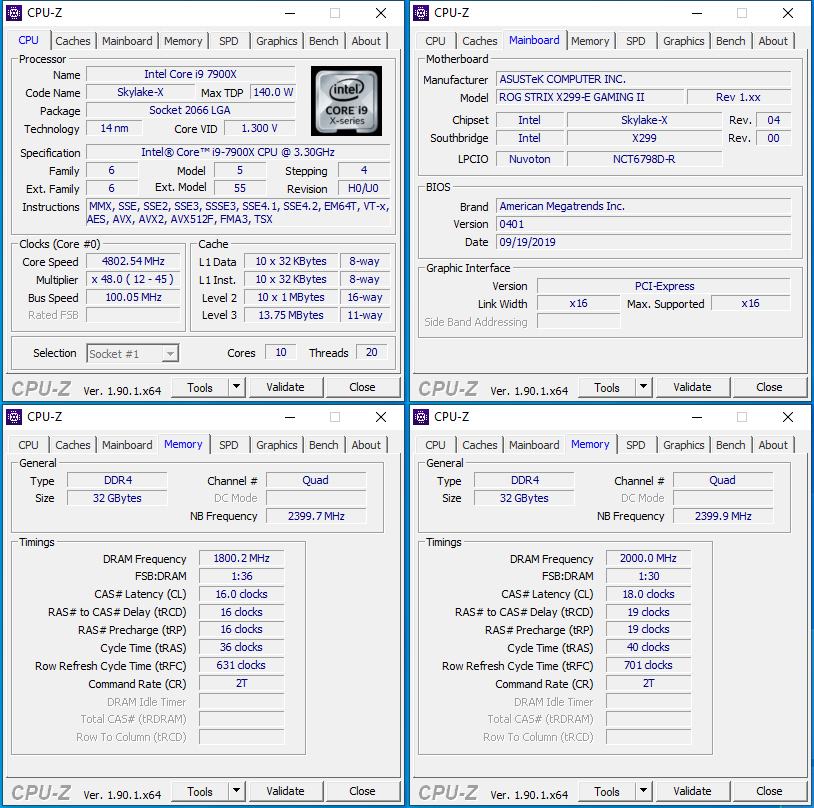This screenshot has width=814, height=808.
Task: Open Mainboard tab in the 1800.2 MHz Memory window
Action: pyautogui.click(x=127, y=445)
